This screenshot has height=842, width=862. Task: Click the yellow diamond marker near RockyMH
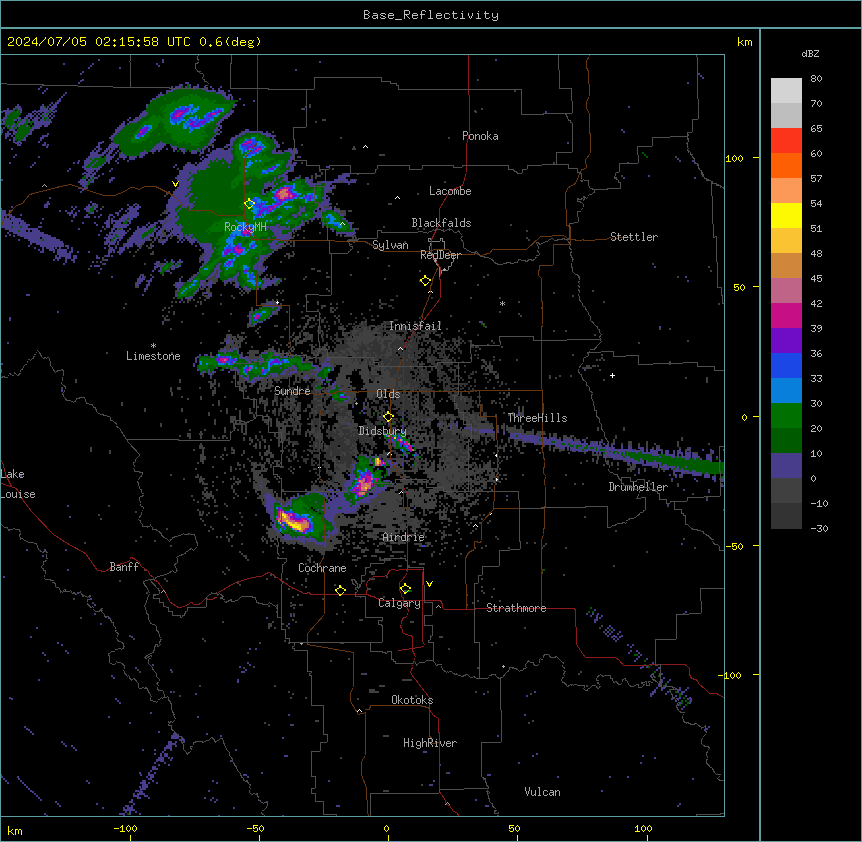[250, 204]
